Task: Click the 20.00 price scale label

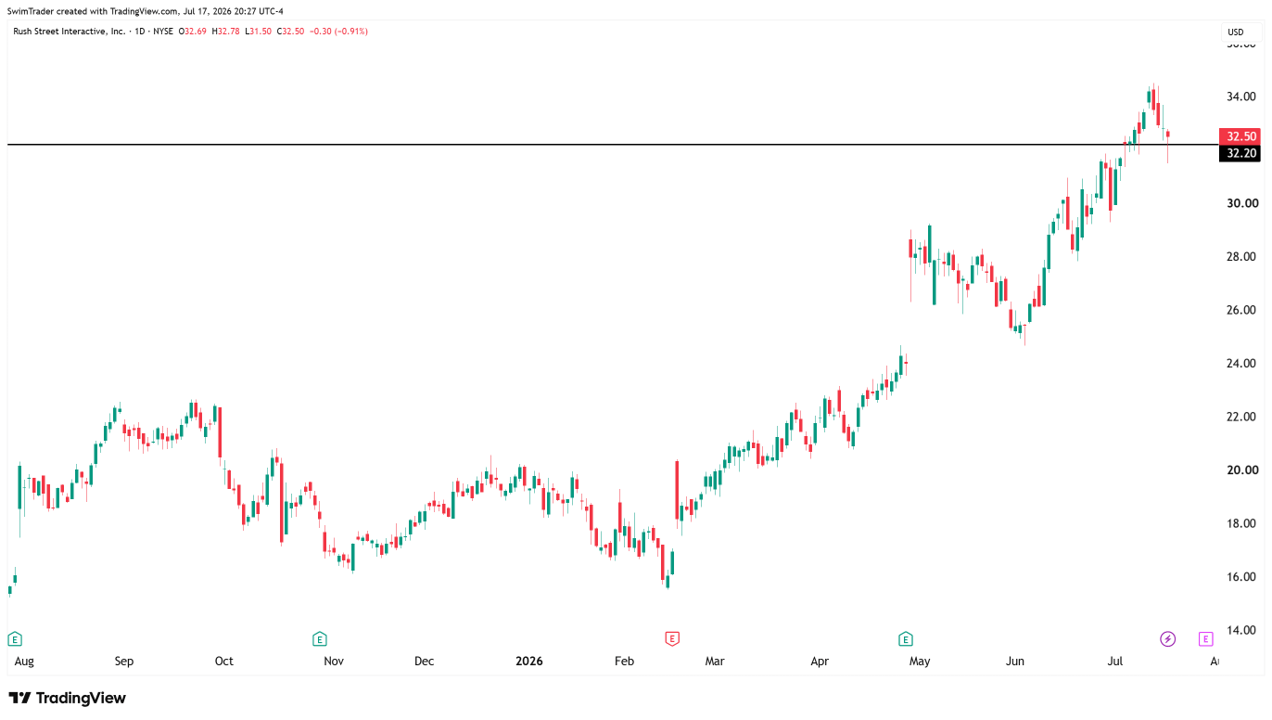Action: point(1242,470)
